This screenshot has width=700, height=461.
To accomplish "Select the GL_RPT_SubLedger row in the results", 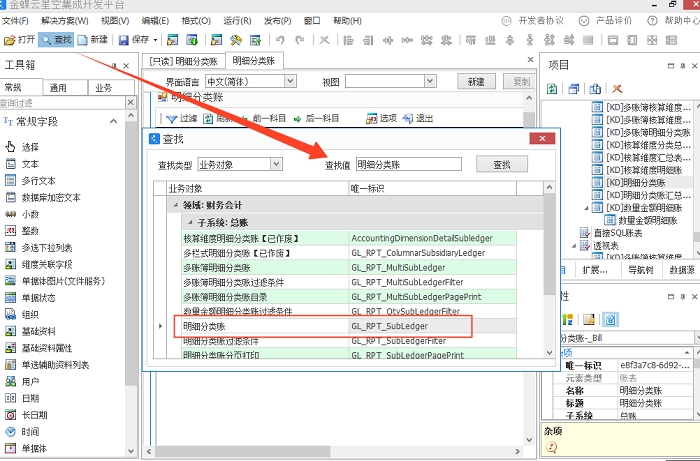I will (389, 326).
